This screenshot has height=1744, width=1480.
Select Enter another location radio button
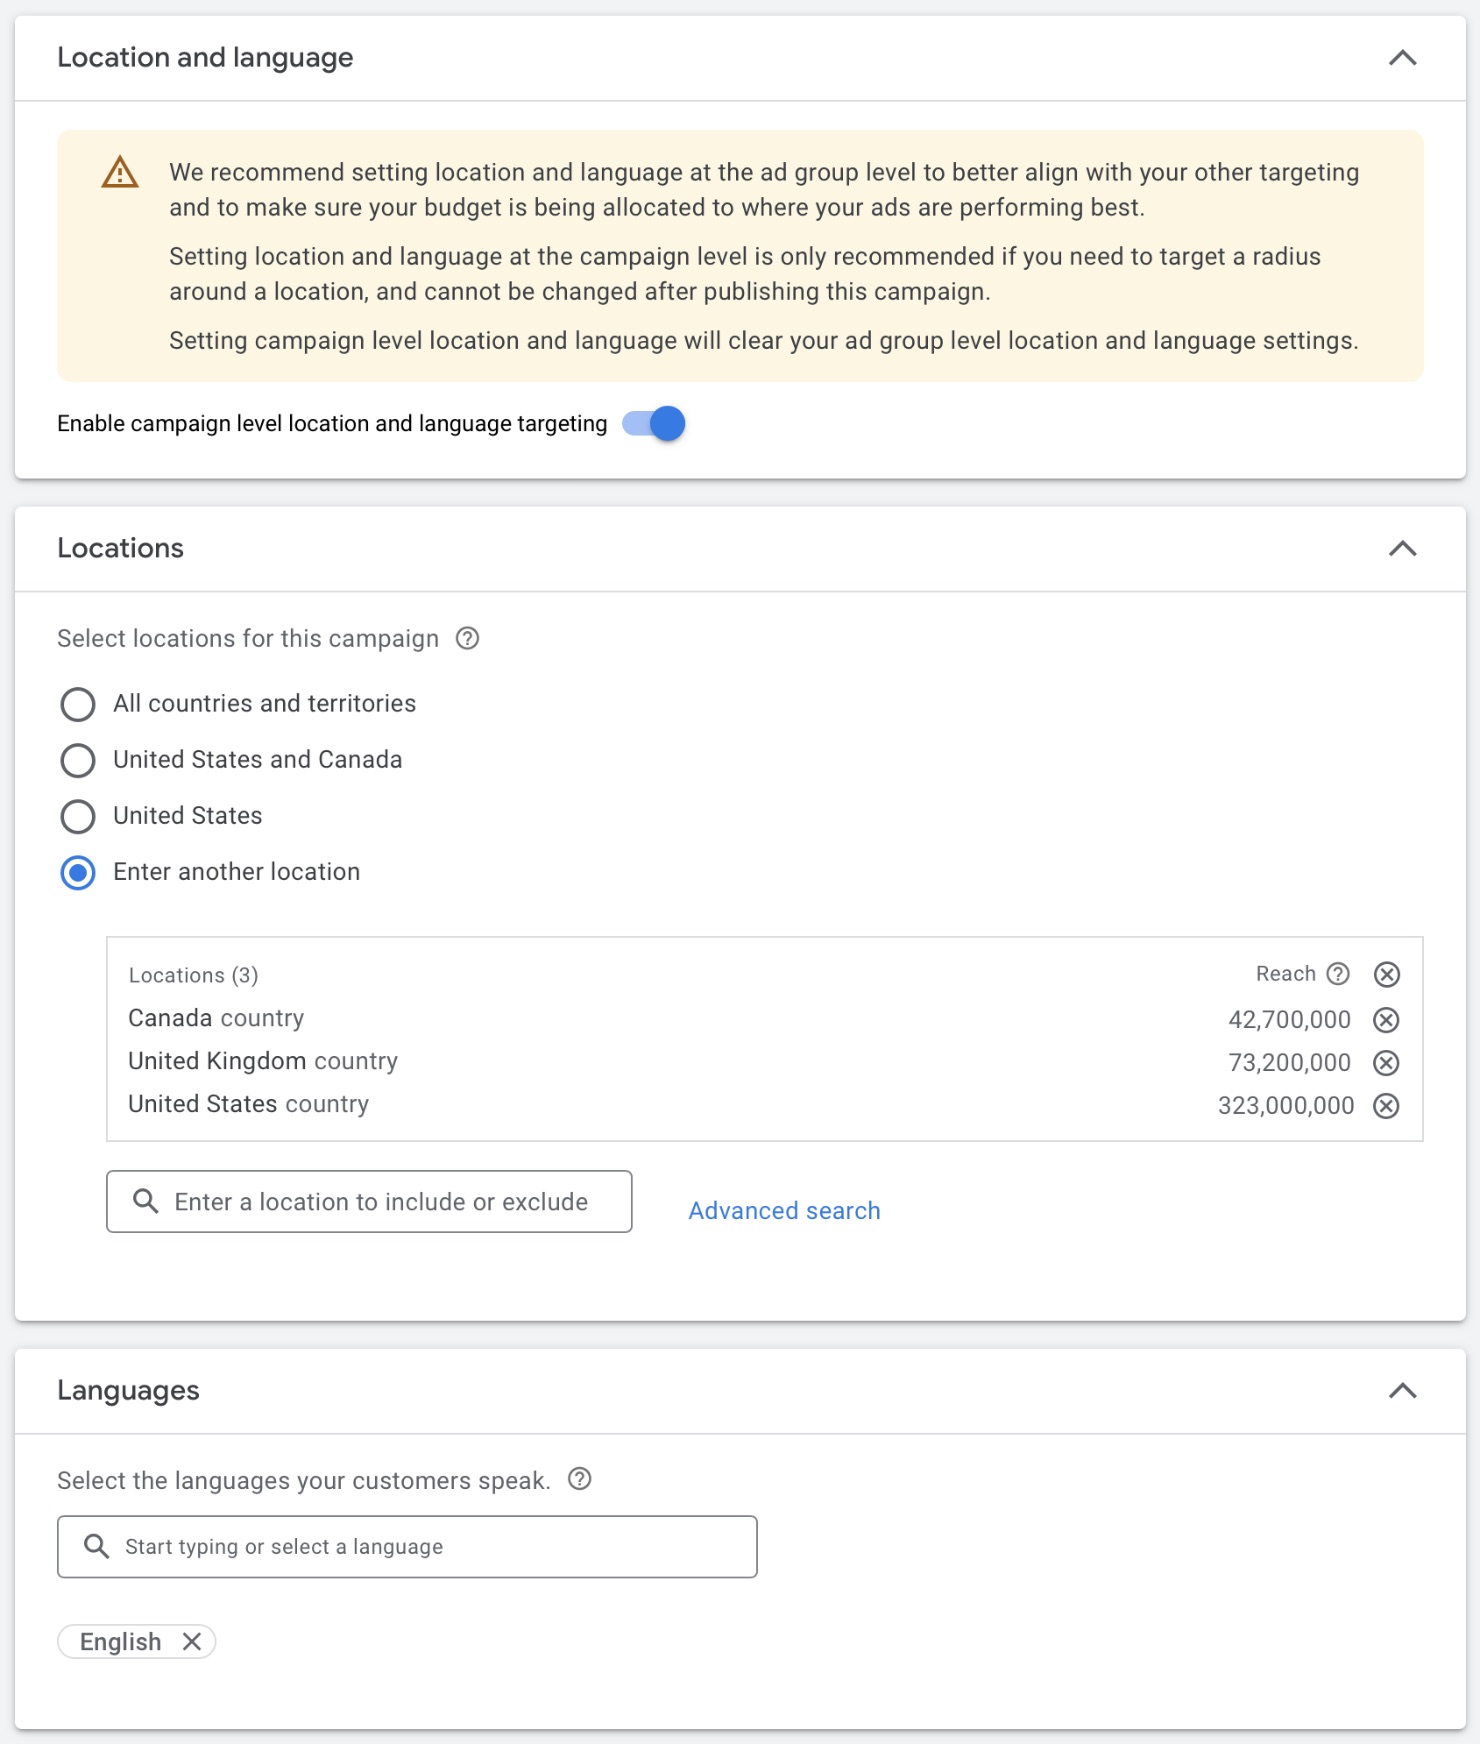tap(78, 872)
